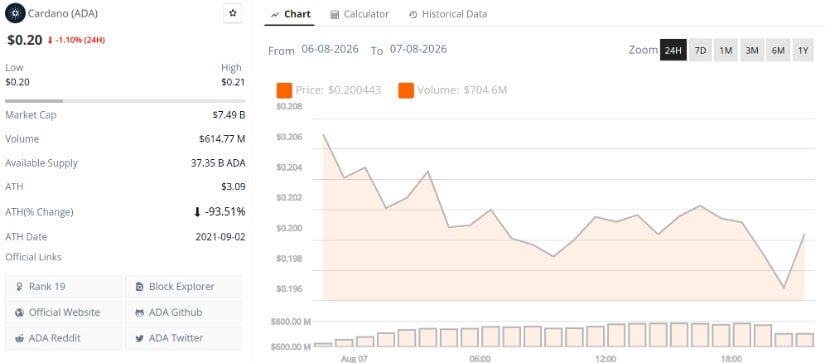Screen dimensions: 825x363
Task: Click the low-high price range bar
Action: point(125,100)
